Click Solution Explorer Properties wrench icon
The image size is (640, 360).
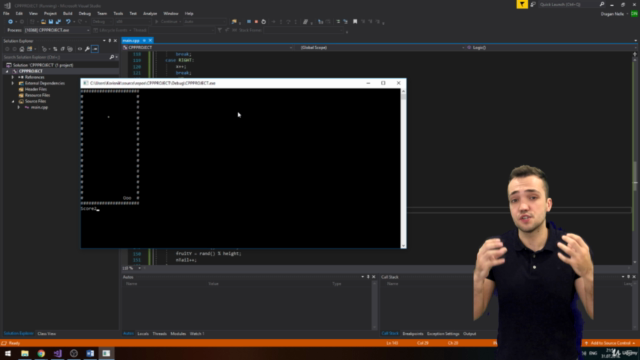tap(87, 49)
